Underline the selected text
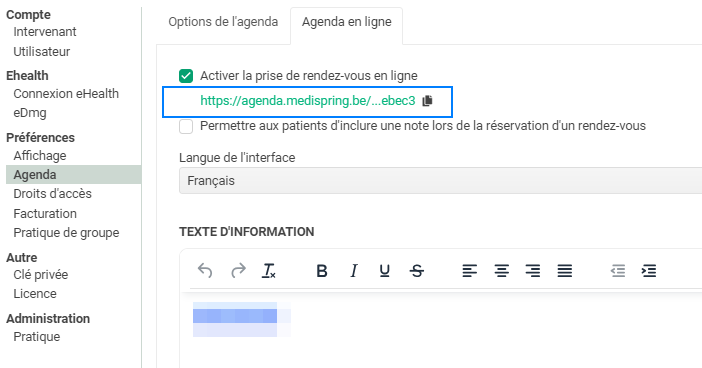This screenshot has width=702, height=368. [384, 271]
